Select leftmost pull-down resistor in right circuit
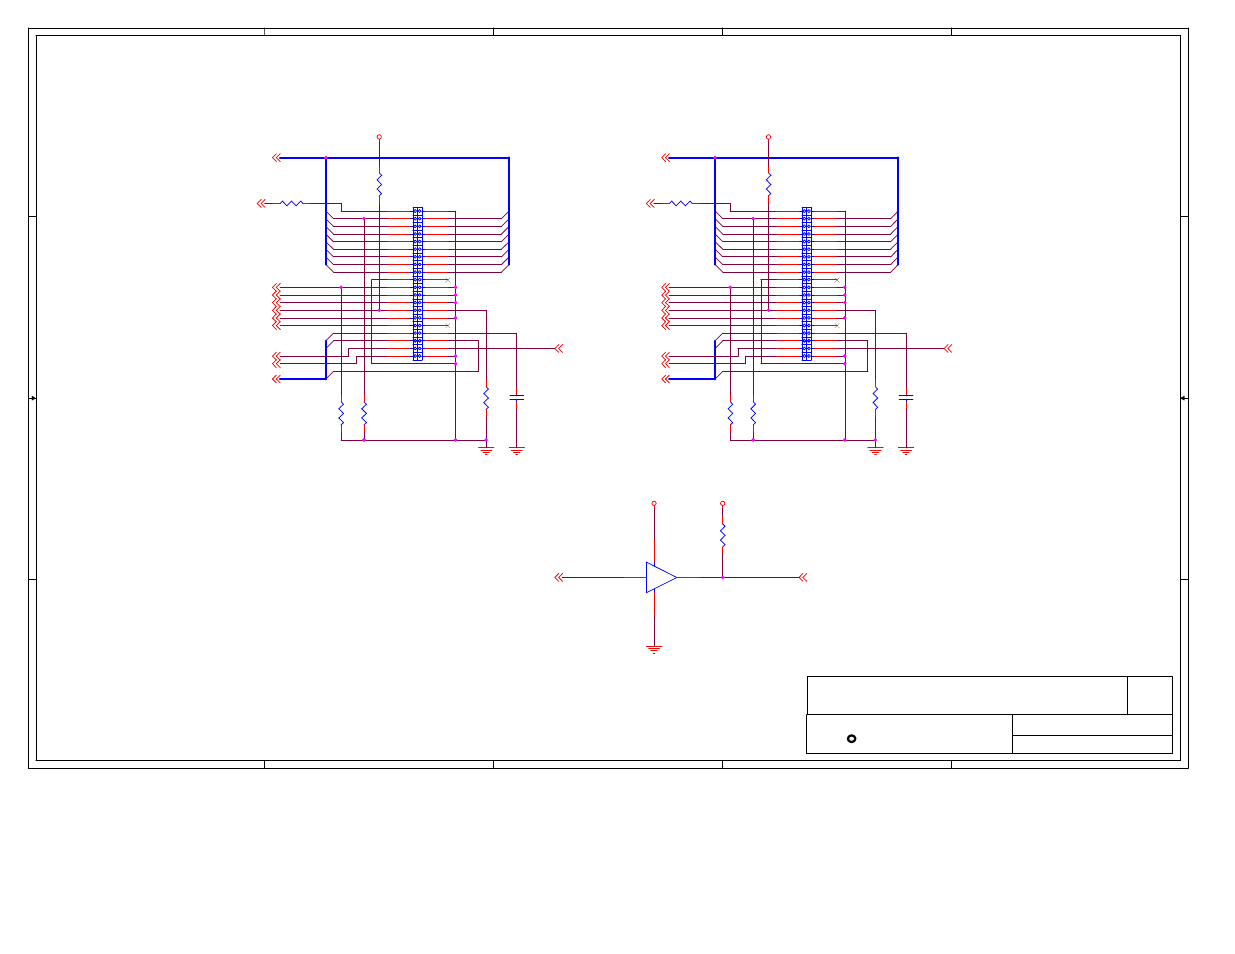Screen dimensions: 1235x954 click(730, 413)
